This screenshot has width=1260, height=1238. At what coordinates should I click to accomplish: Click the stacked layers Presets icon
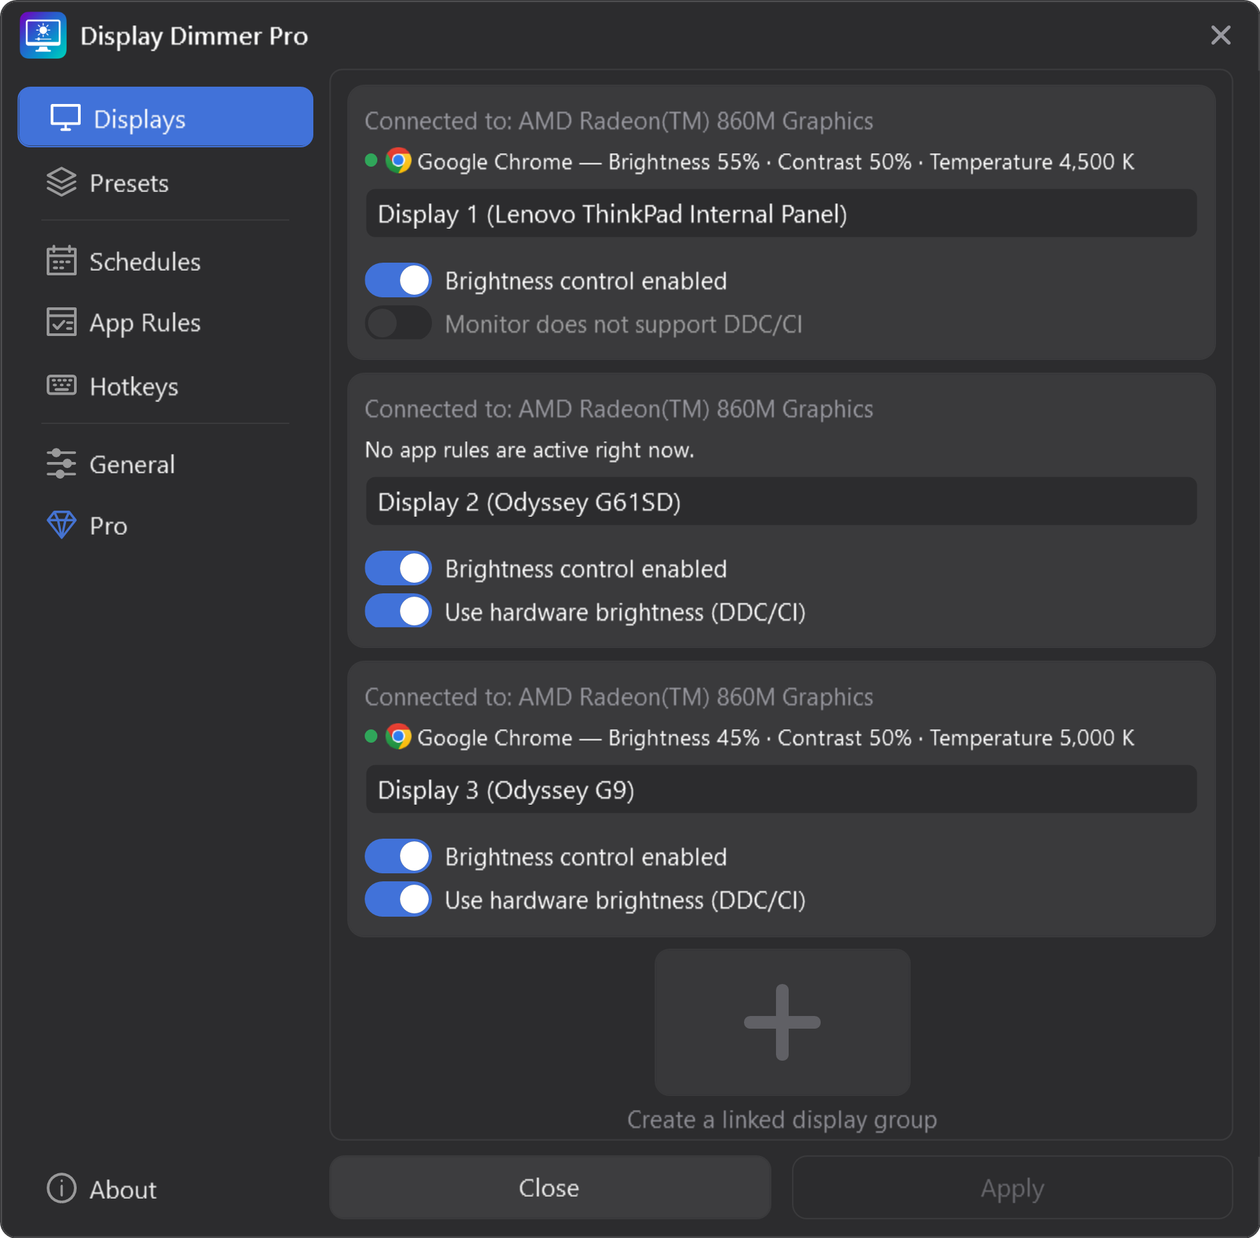click(x=61, y=182)
